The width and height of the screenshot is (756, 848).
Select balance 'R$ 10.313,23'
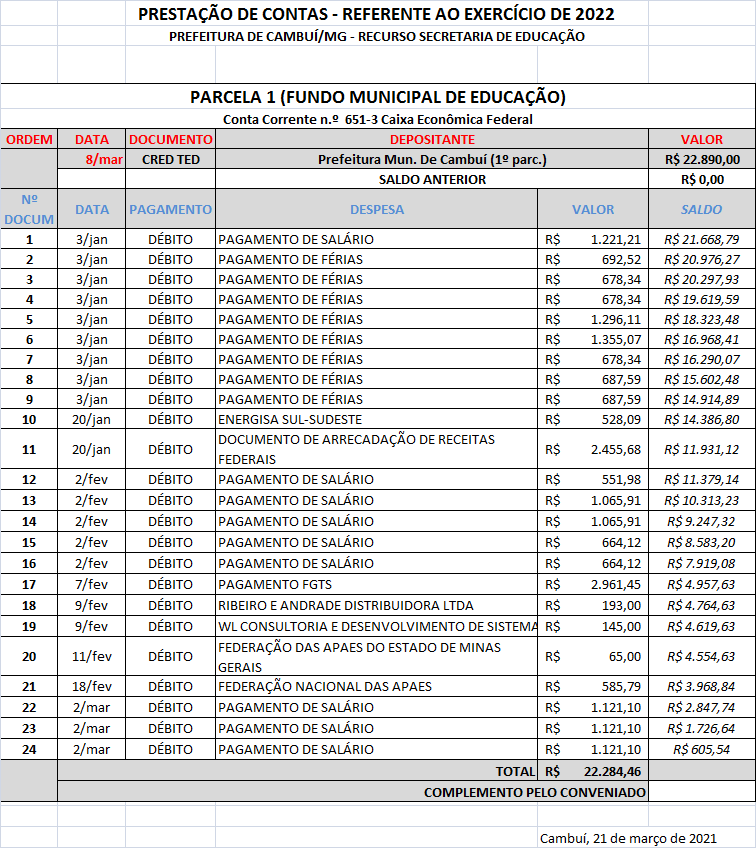tap(702, 500)
